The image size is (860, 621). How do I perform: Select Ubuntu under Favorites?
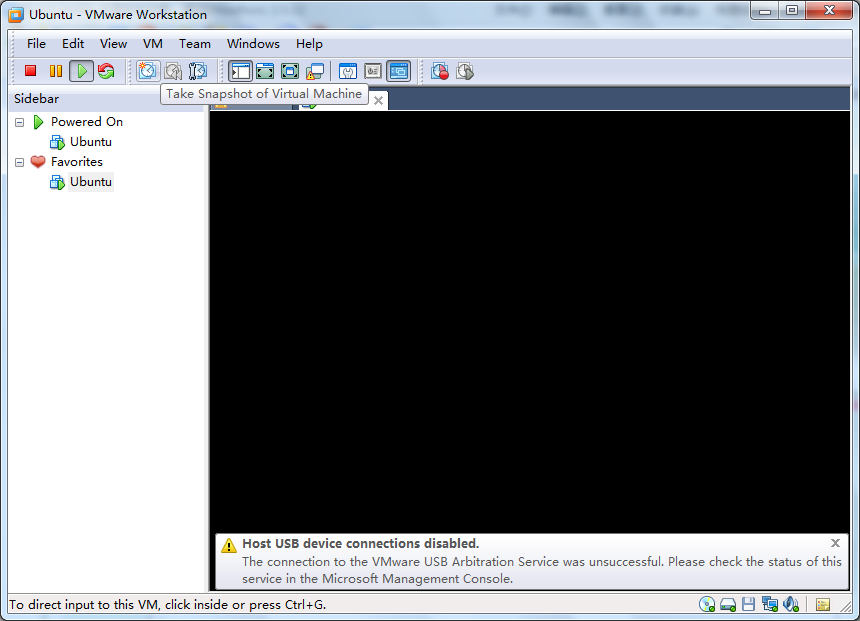pyautogui.click(x=90, y=182)
